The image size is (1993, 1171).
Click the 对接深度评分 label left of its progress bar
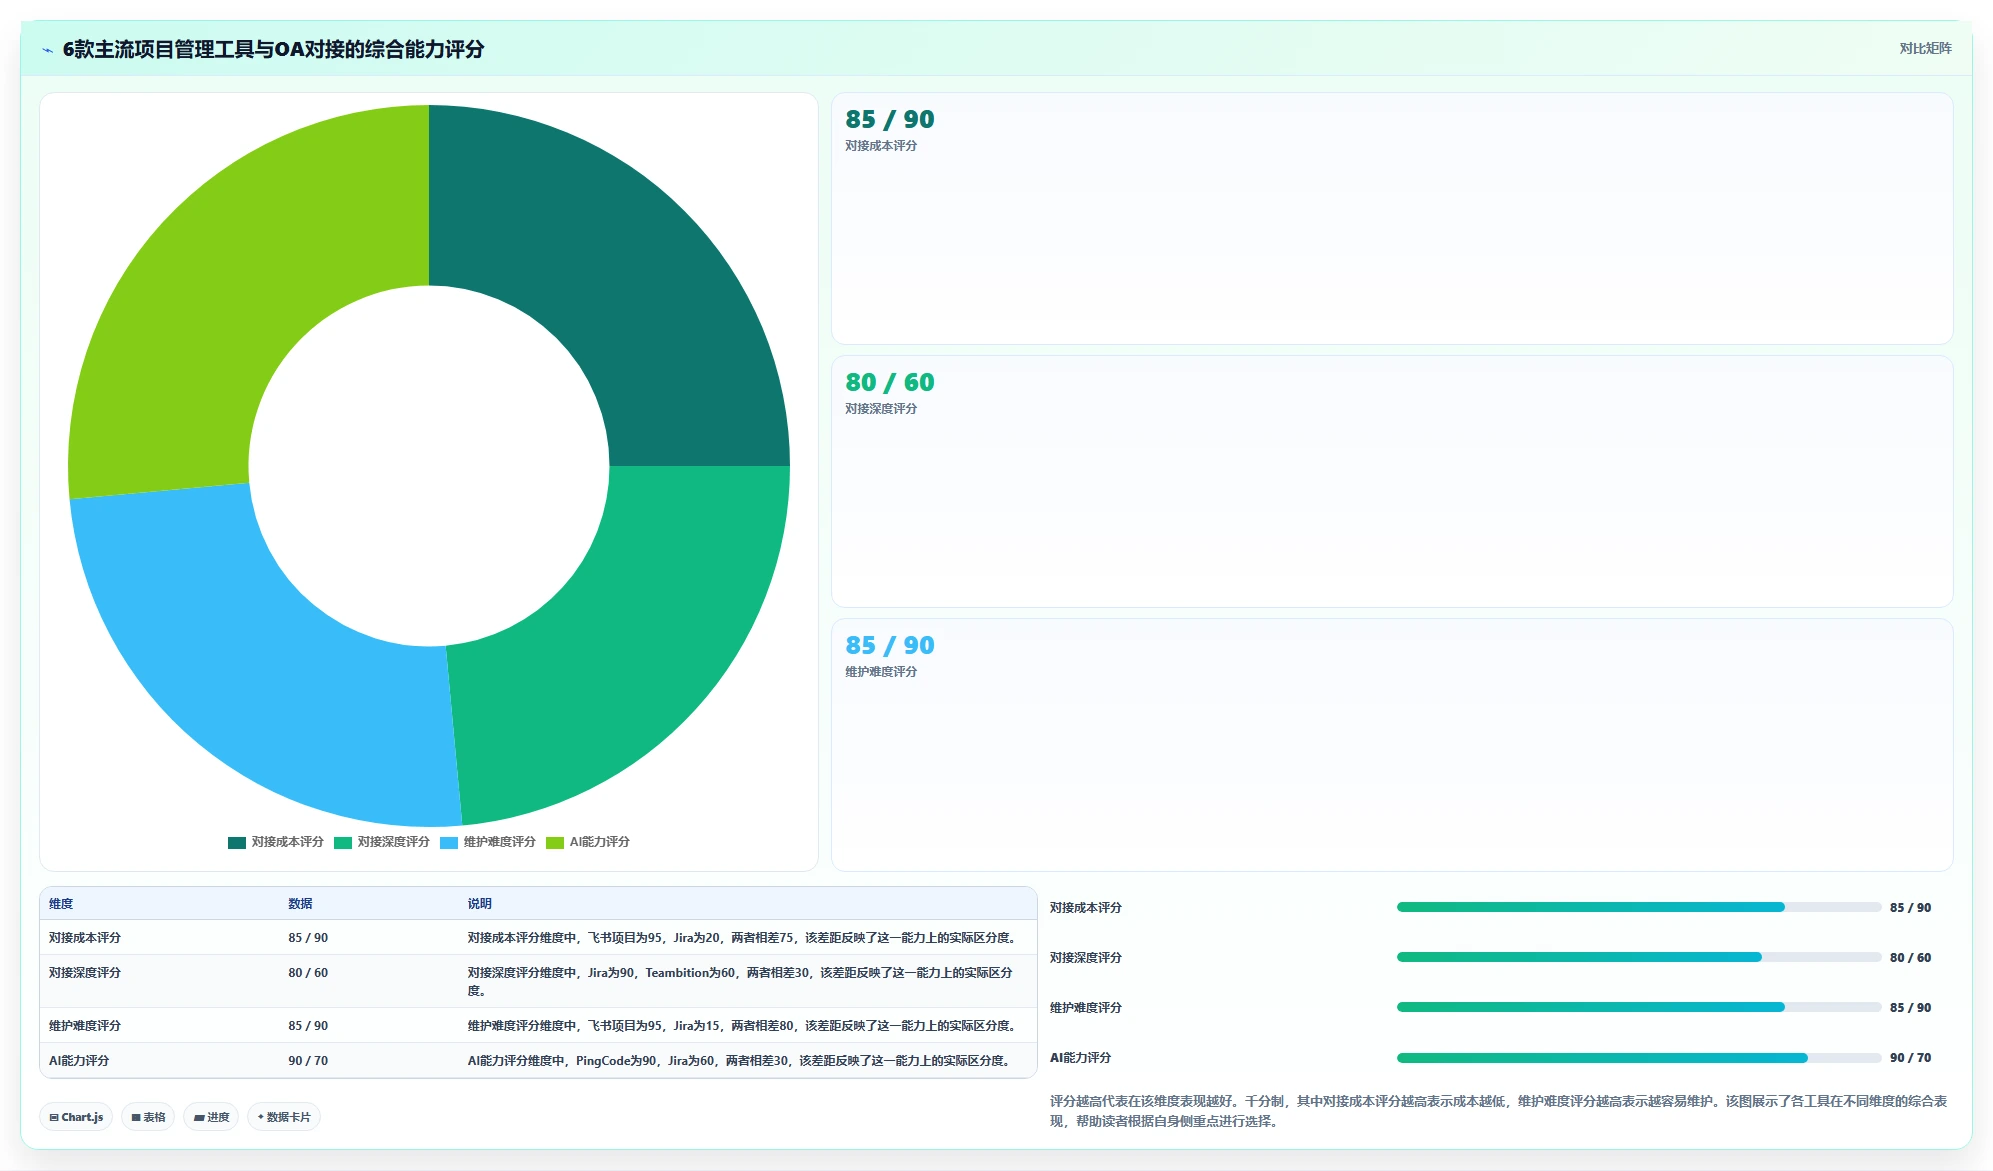1086,958
